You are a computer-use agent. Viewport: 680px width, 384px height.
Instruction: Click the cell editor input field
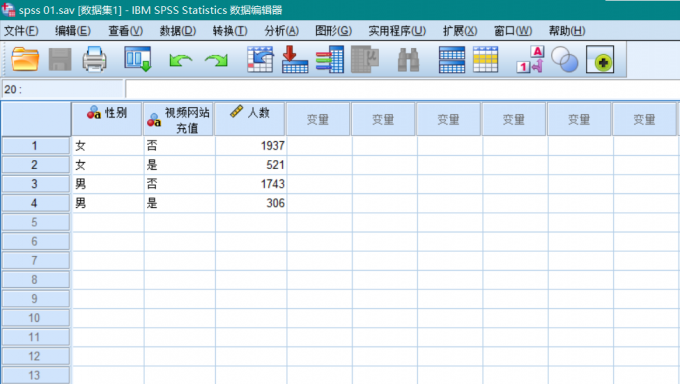pos(402,89)
